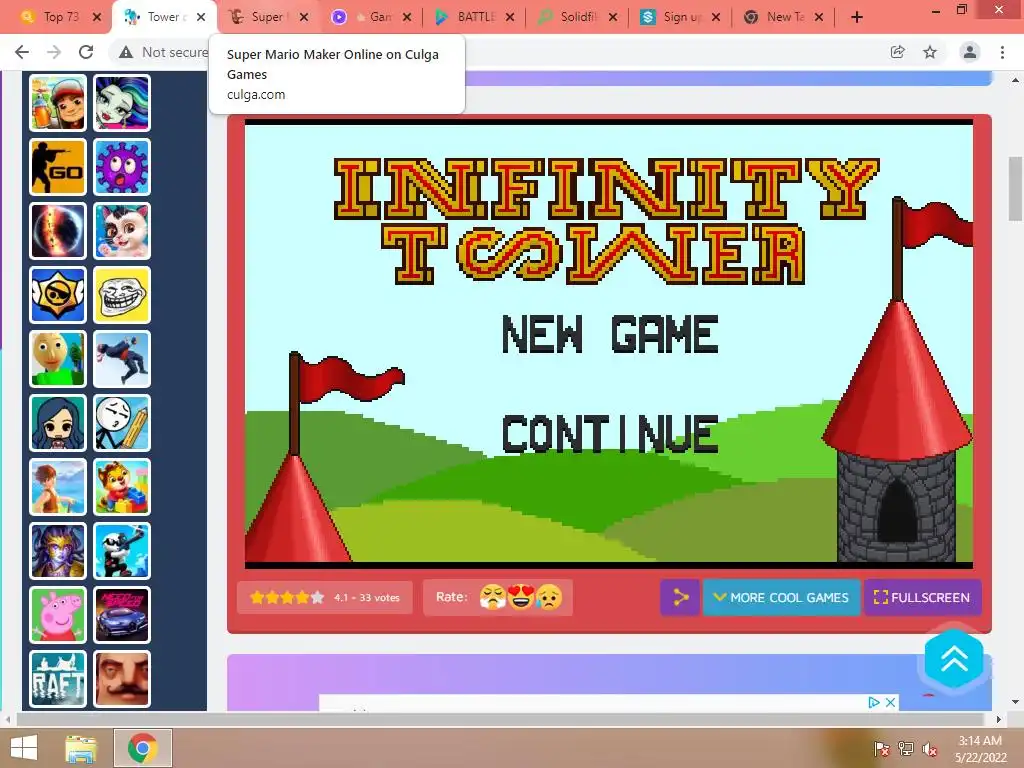Open the Hello Neighbor game icon
The width and height of the screenshot is (1024, 768).
pos(121,679)
